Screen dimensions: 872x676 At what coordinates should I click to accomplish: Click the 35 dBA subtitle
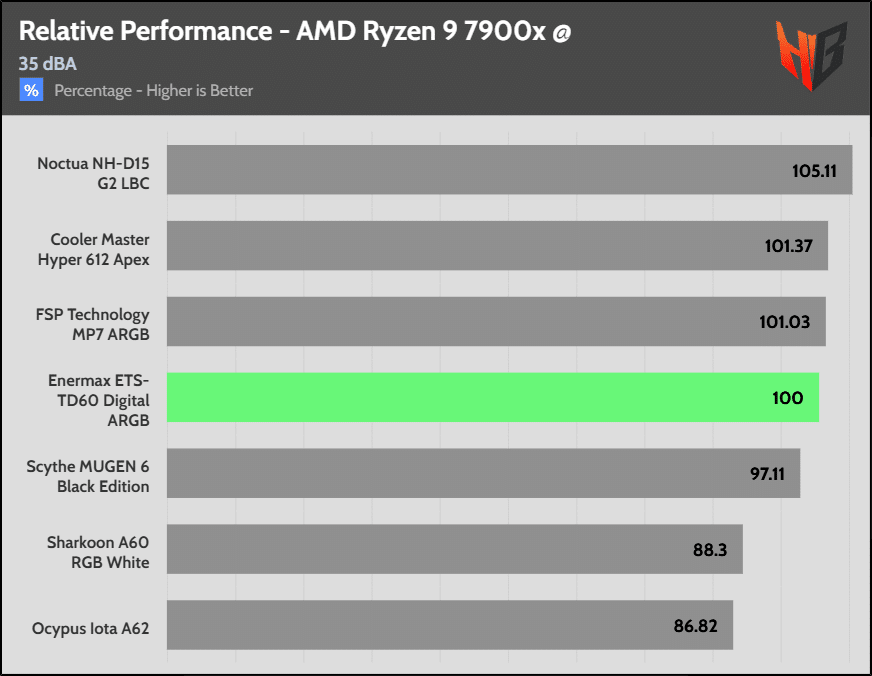48,64
